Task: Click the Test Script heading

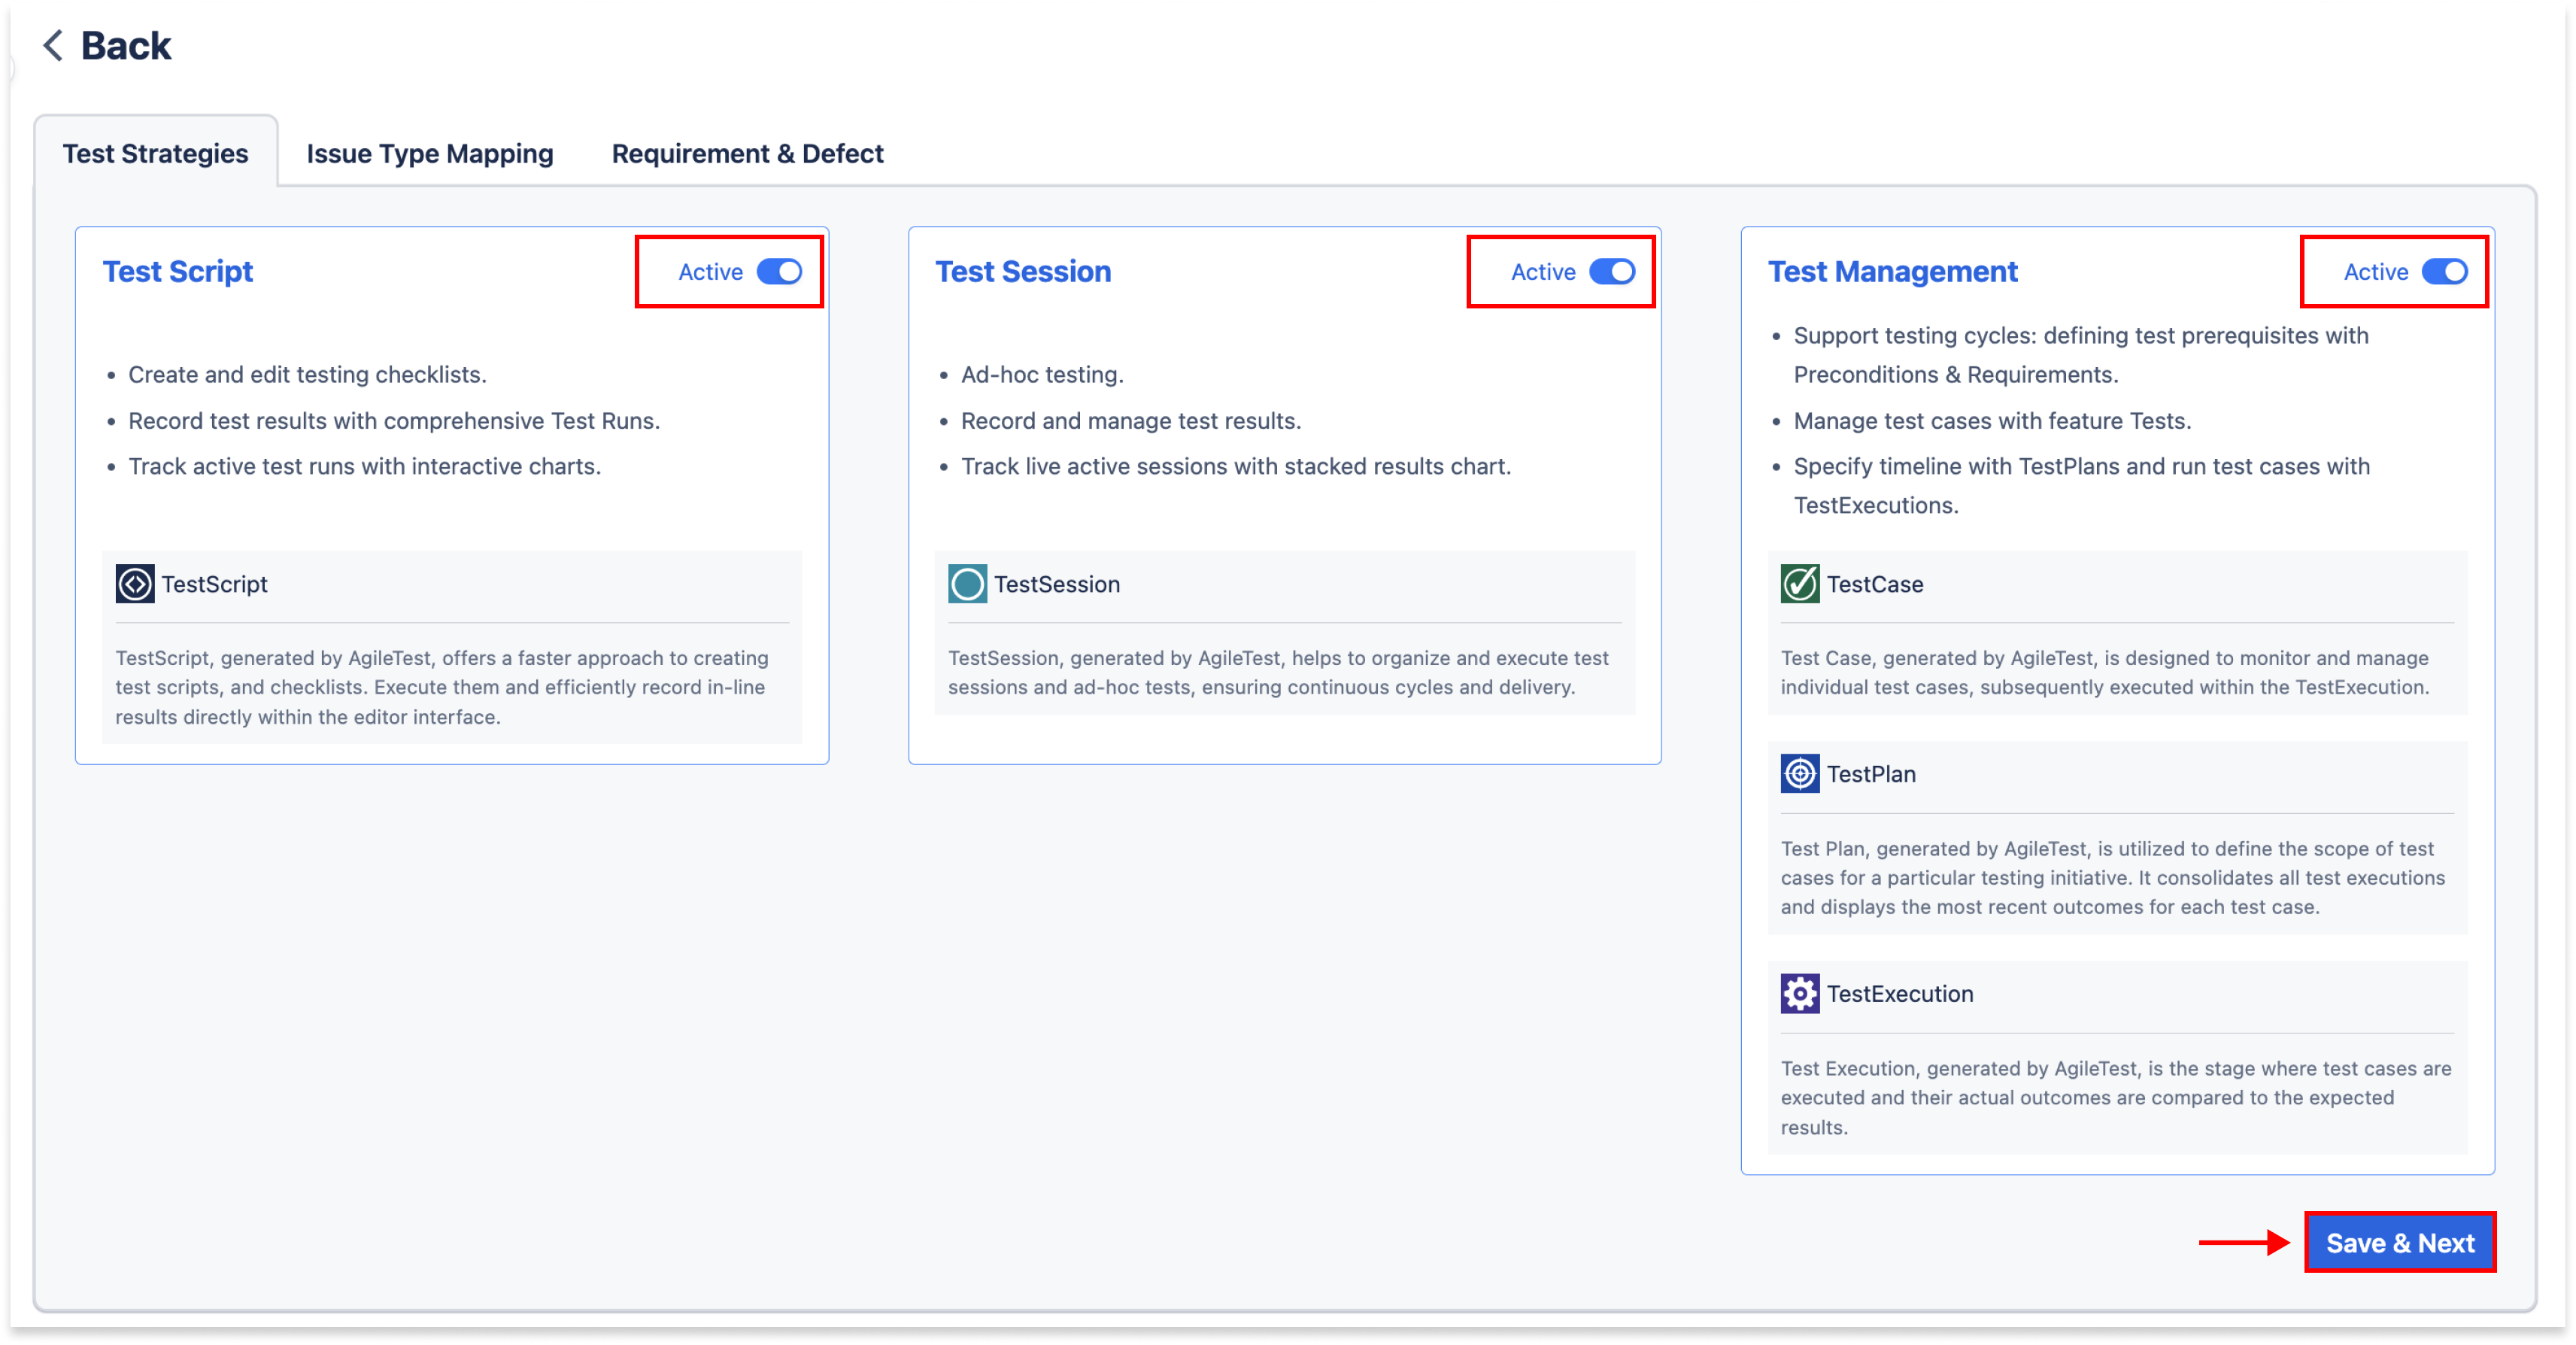Action: (x=178, y=271)
